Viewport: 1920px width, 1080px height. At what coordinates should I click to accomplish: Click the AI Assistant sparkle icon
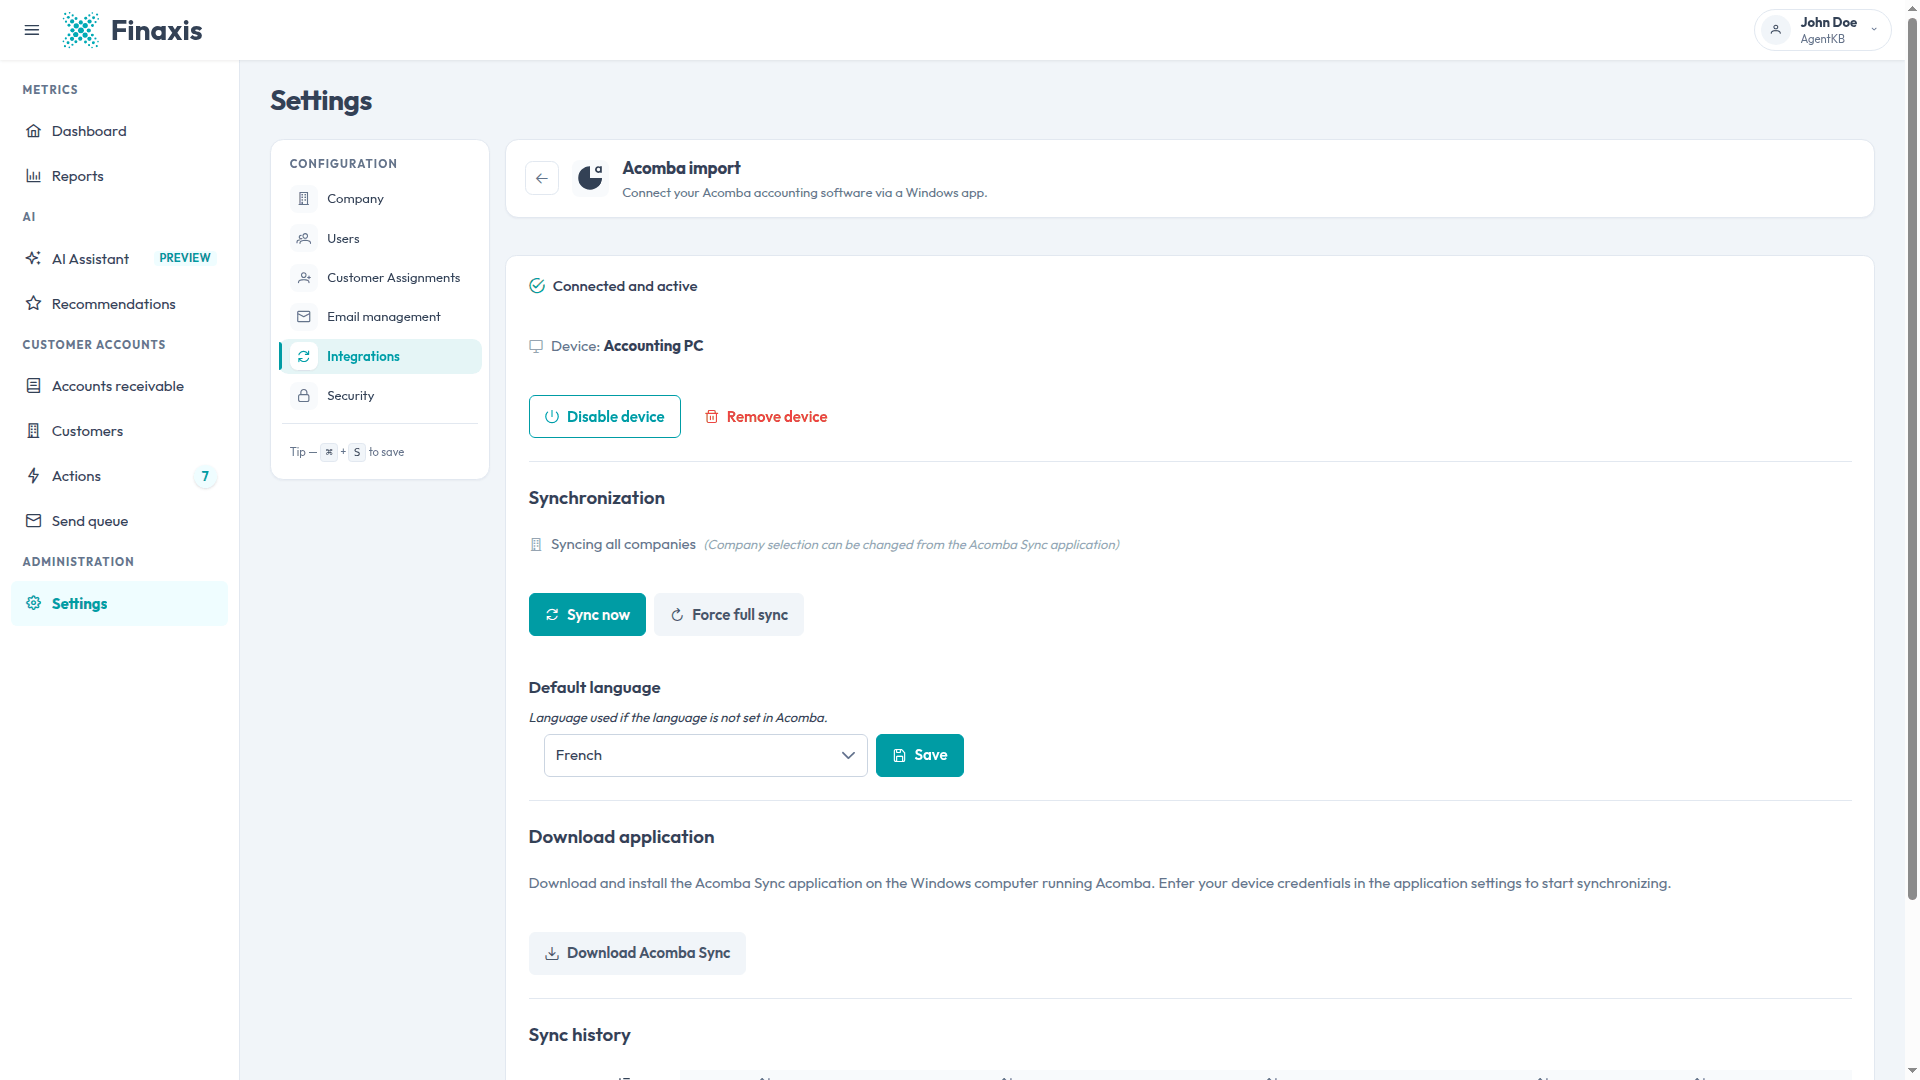tap(33, 258)
